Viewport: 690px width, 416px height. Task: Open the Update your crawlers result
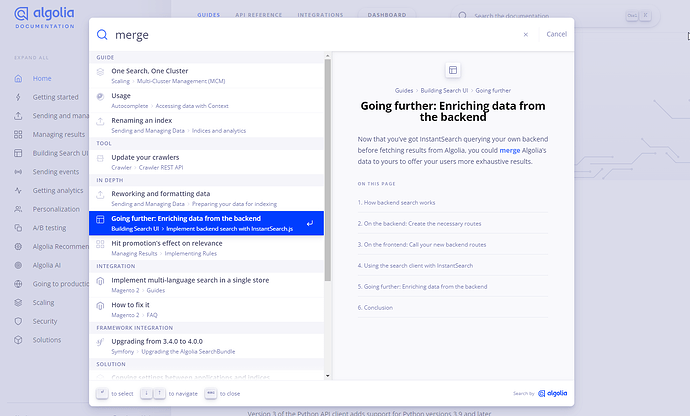[206, 162]
